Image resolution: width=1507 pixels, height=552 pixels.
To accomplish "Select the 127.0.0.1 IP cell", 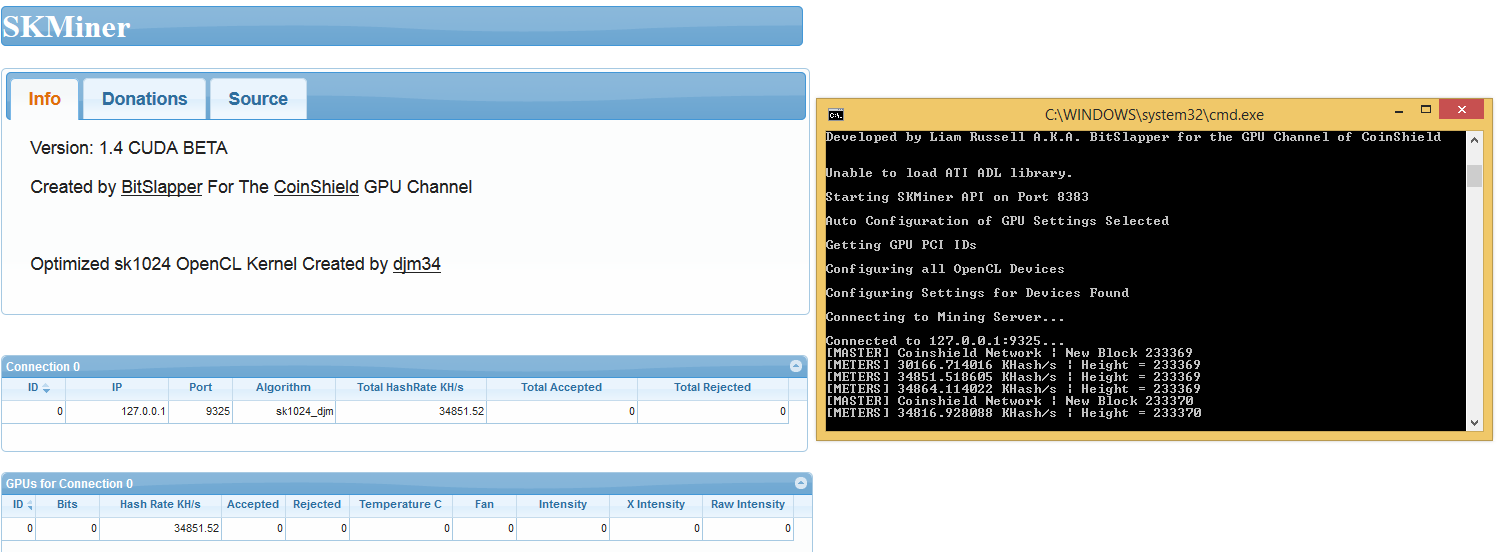I will point(117,411).
